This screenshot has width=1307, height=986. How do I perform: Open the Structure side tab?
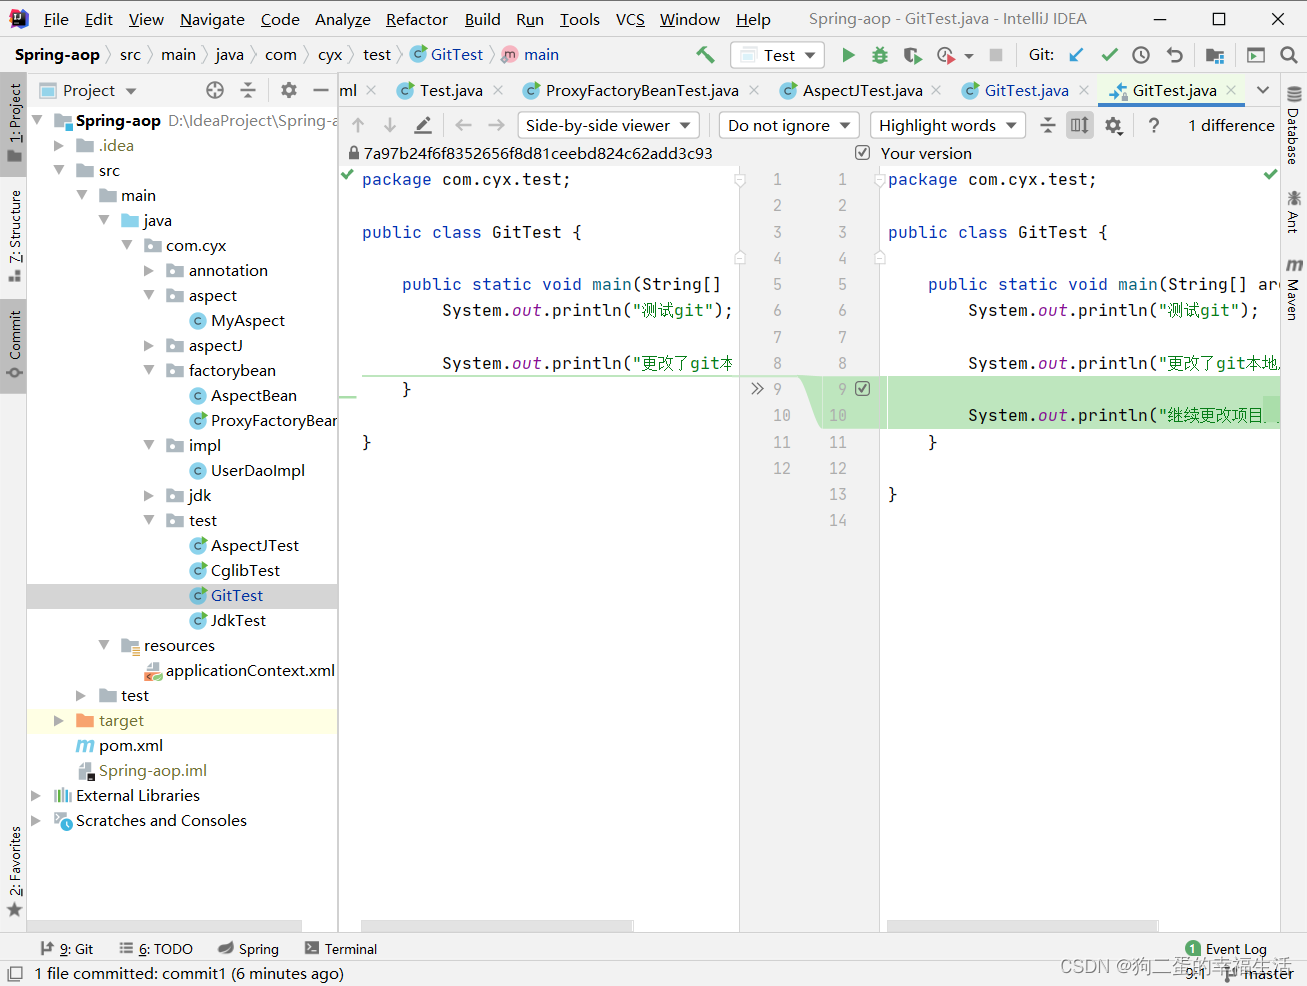click(x=14, y=236)
